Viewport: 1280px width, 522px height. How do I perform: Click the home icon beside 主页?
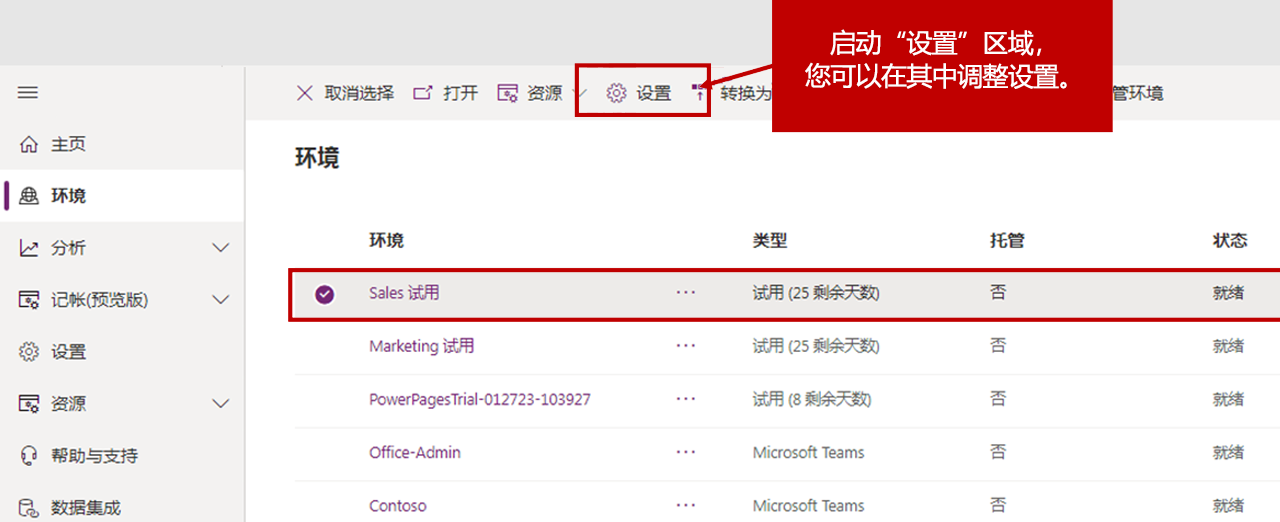(29, 145)
